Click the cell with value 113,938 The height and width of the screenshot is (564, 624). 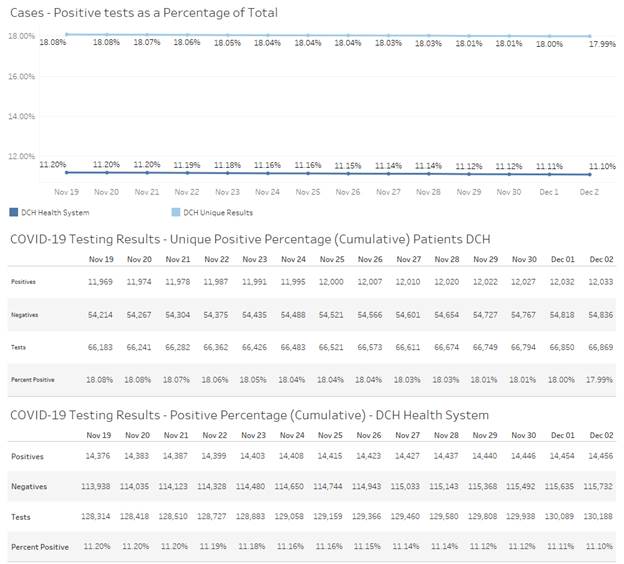click(96, 486)
